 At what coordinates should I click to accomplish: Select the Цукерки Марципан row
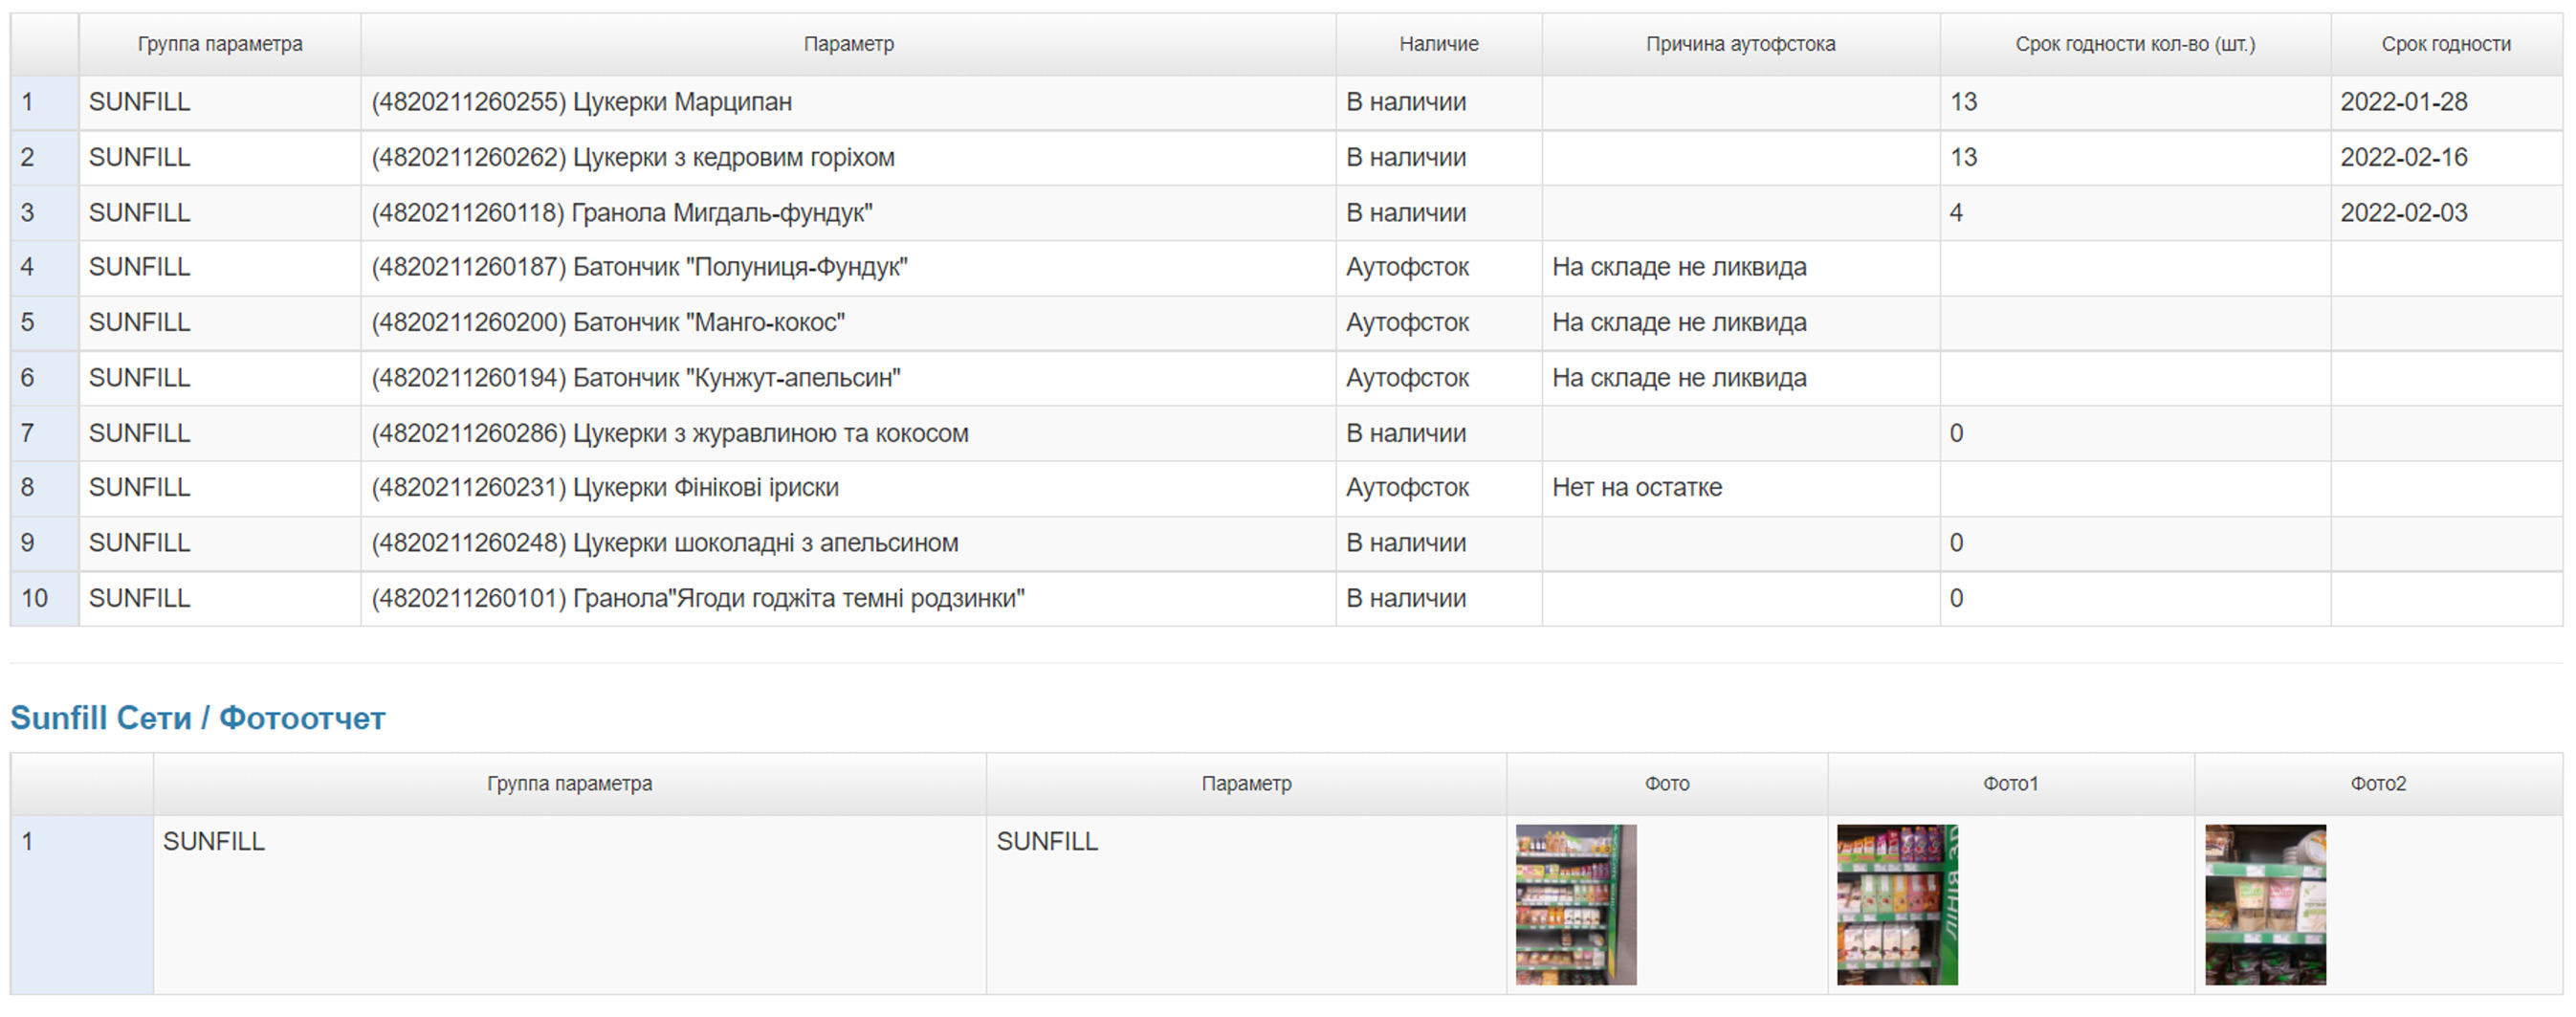(1286, 102)
